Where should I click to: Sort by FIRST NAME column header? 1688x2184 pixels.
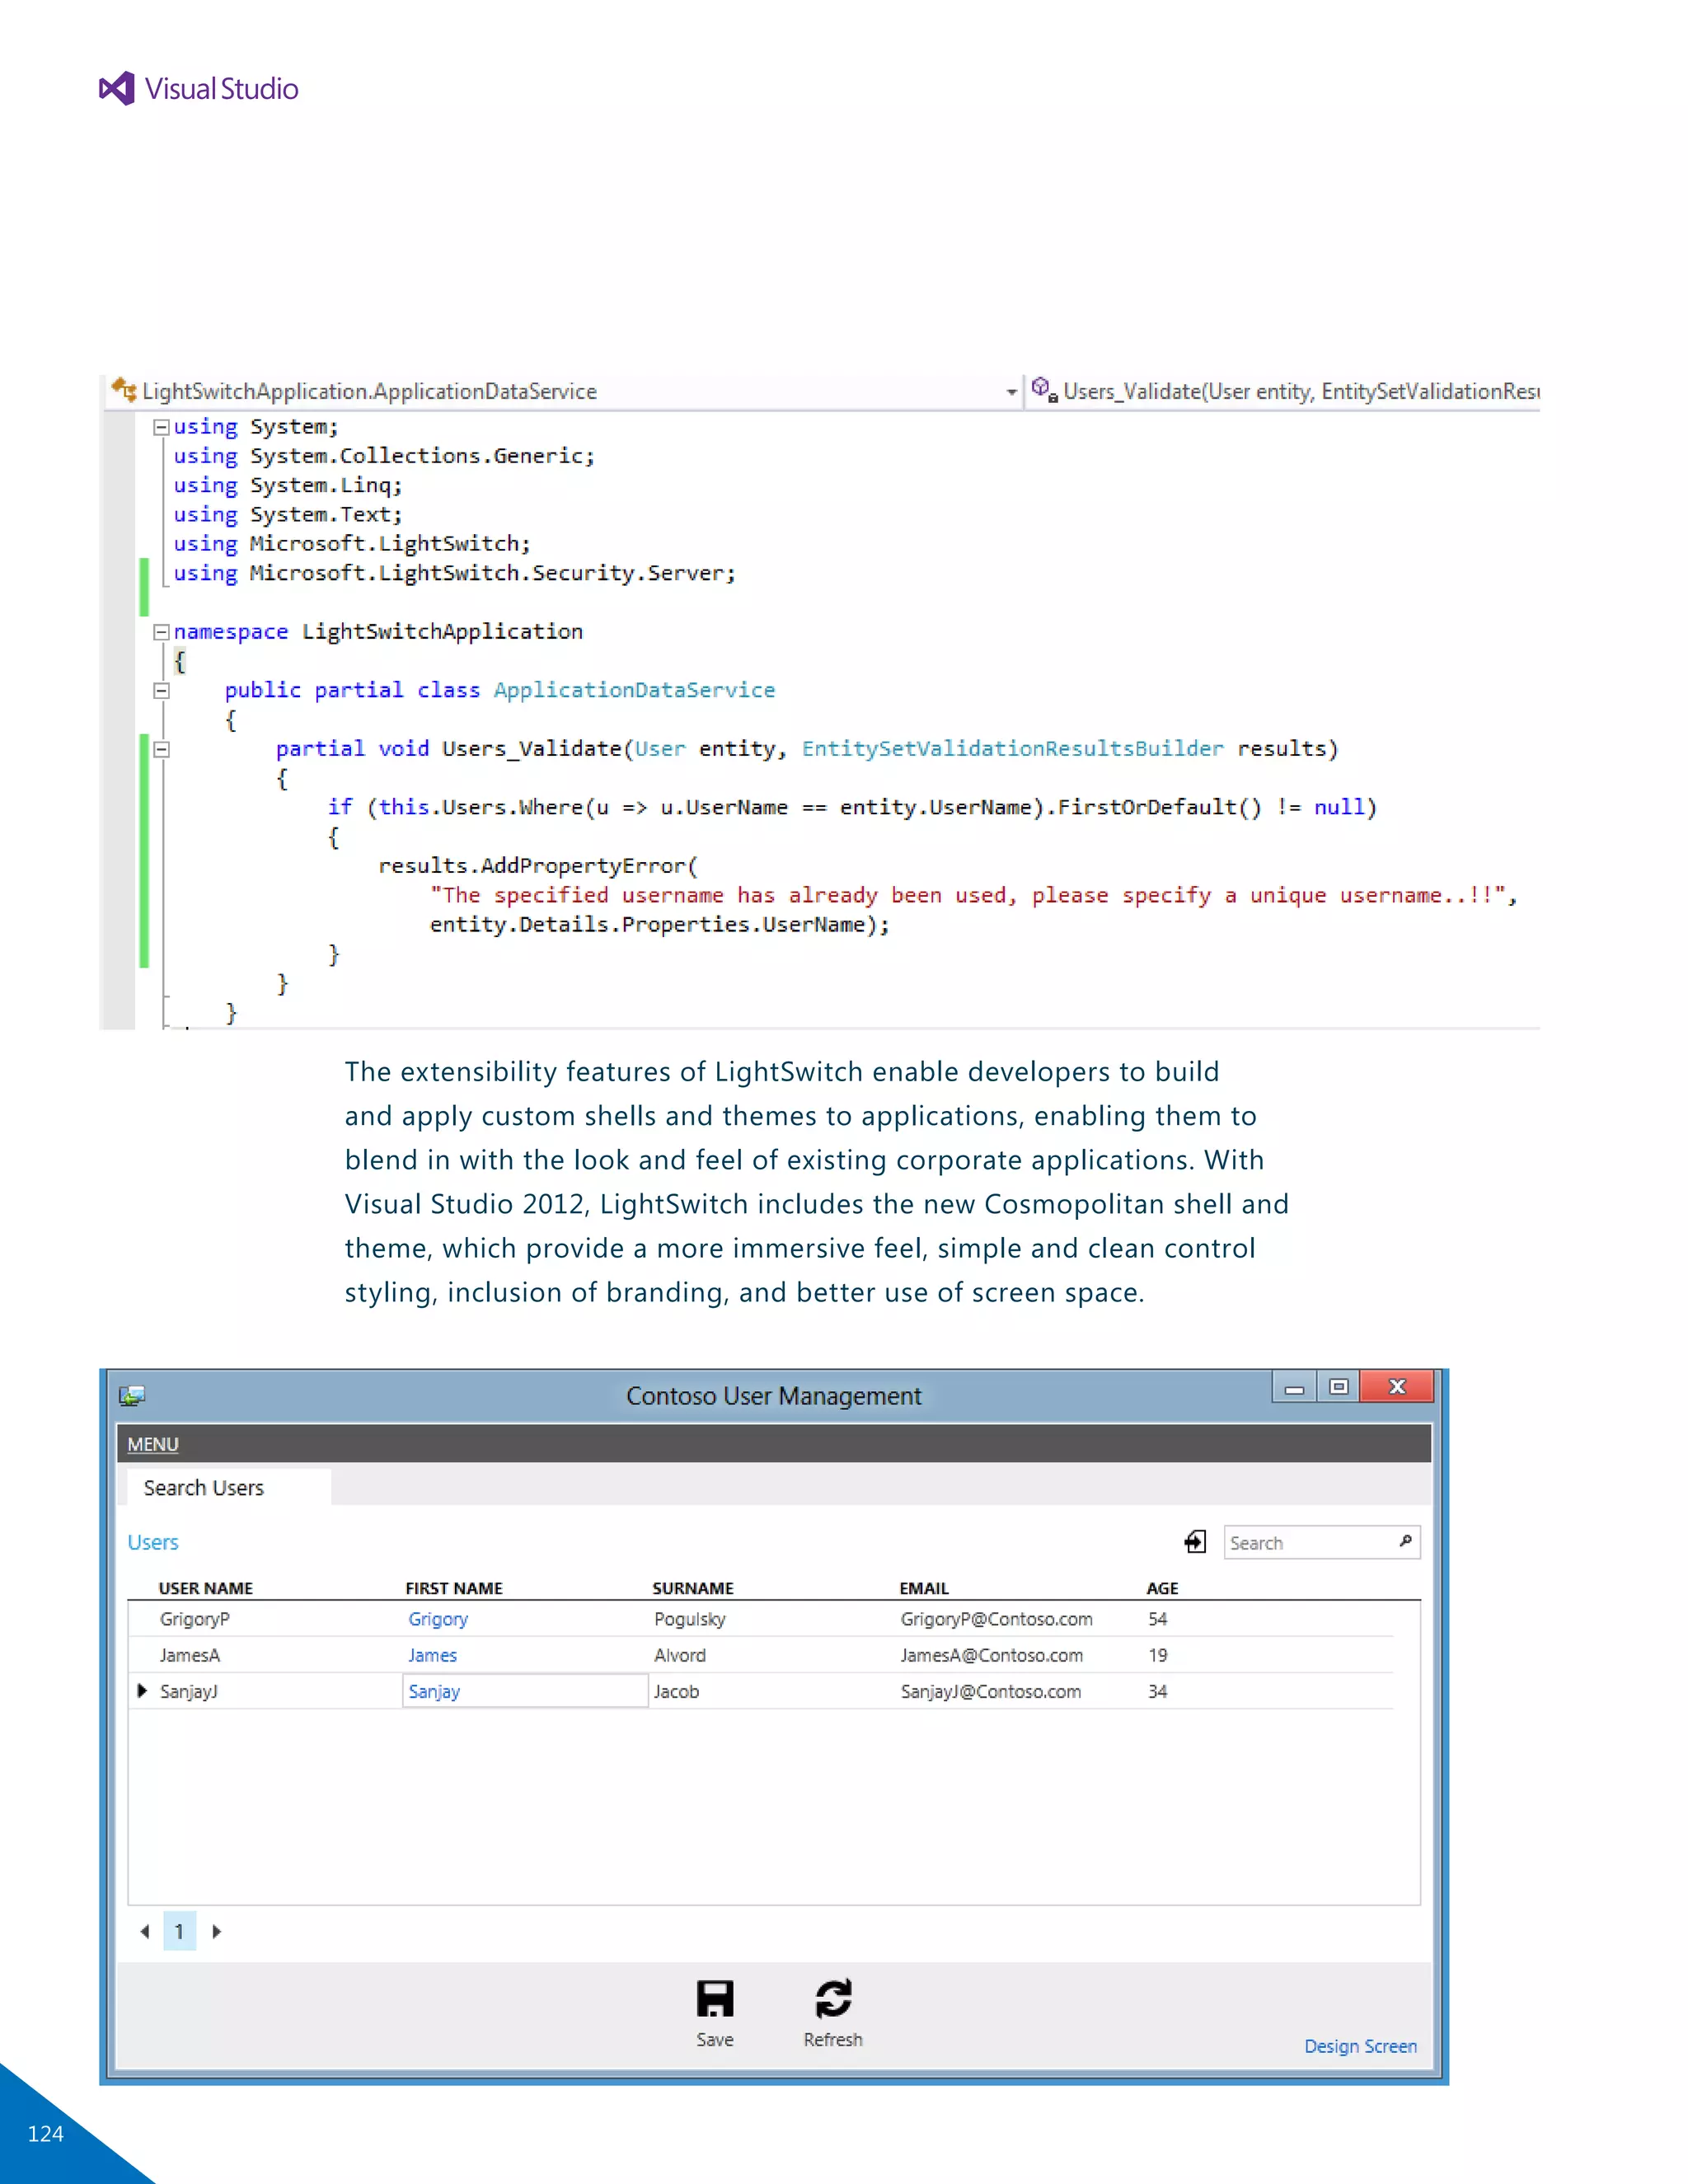[x=454, y=1588]
